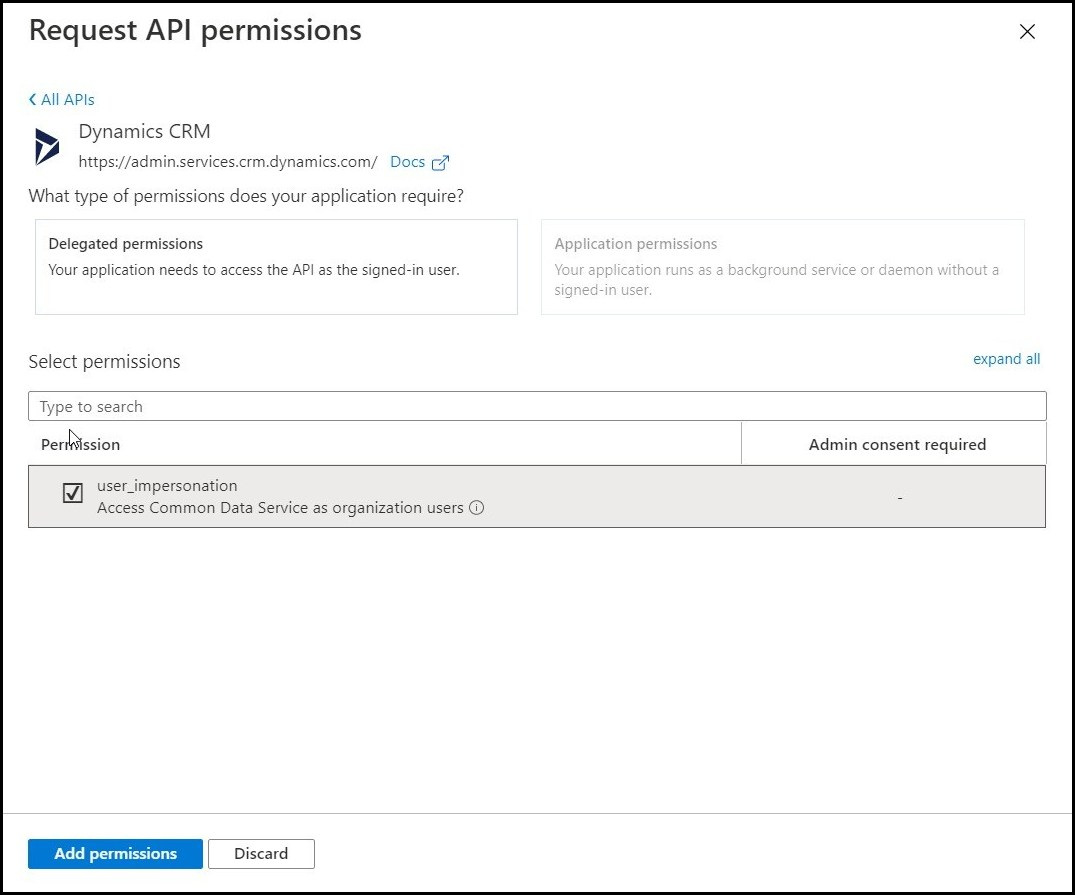Discard the permission changes
This screenshot has height=895, width=1075.
261,853
